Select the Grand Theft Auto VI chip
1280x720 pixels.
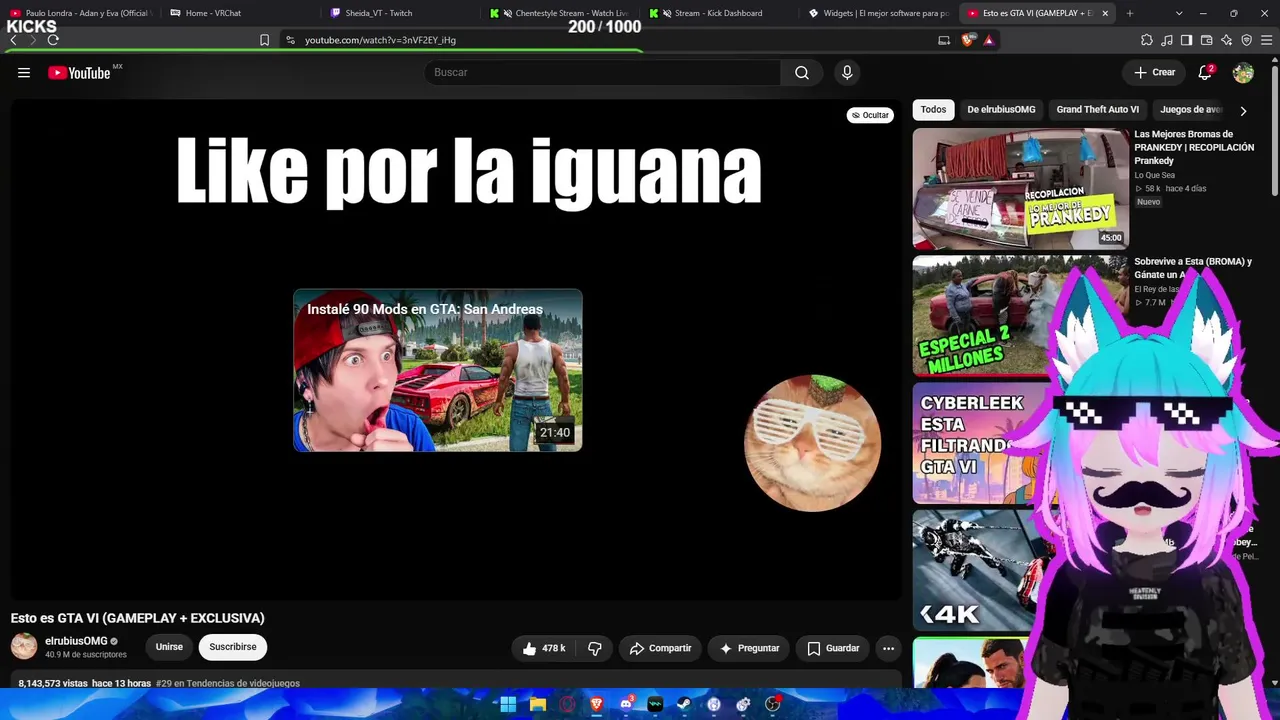click(1098, 110)
